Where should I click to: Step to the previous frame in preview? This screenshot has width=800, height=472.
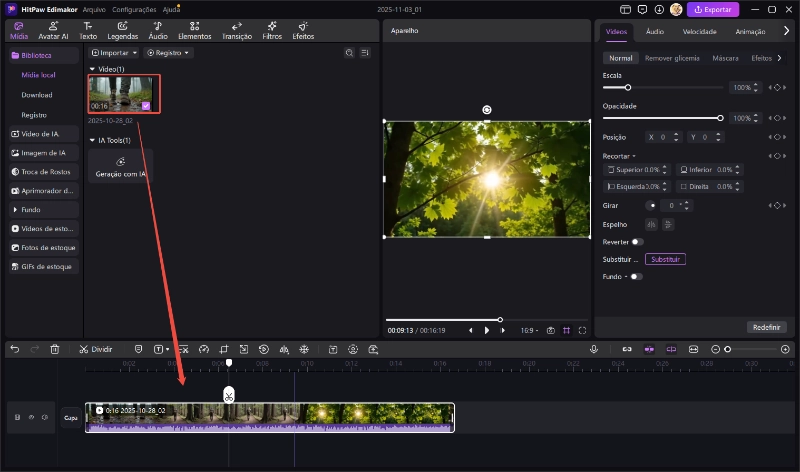470,331
